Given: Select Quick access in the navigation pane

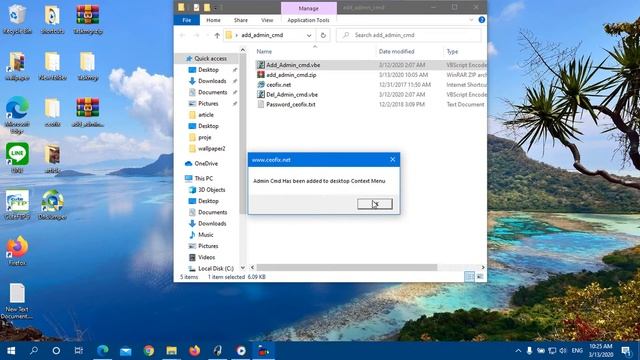Looking at the screenshot, I should point(210,58).
